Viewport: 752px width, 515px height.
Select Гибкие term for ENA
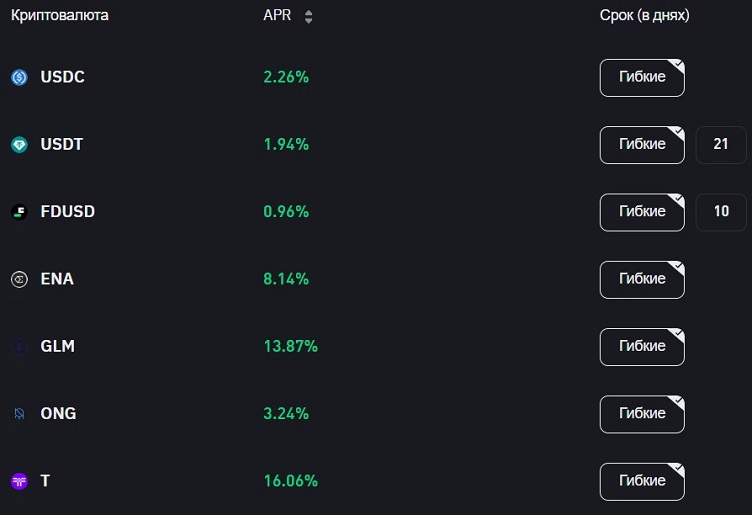pyautogui.click(x=642, y=280)
